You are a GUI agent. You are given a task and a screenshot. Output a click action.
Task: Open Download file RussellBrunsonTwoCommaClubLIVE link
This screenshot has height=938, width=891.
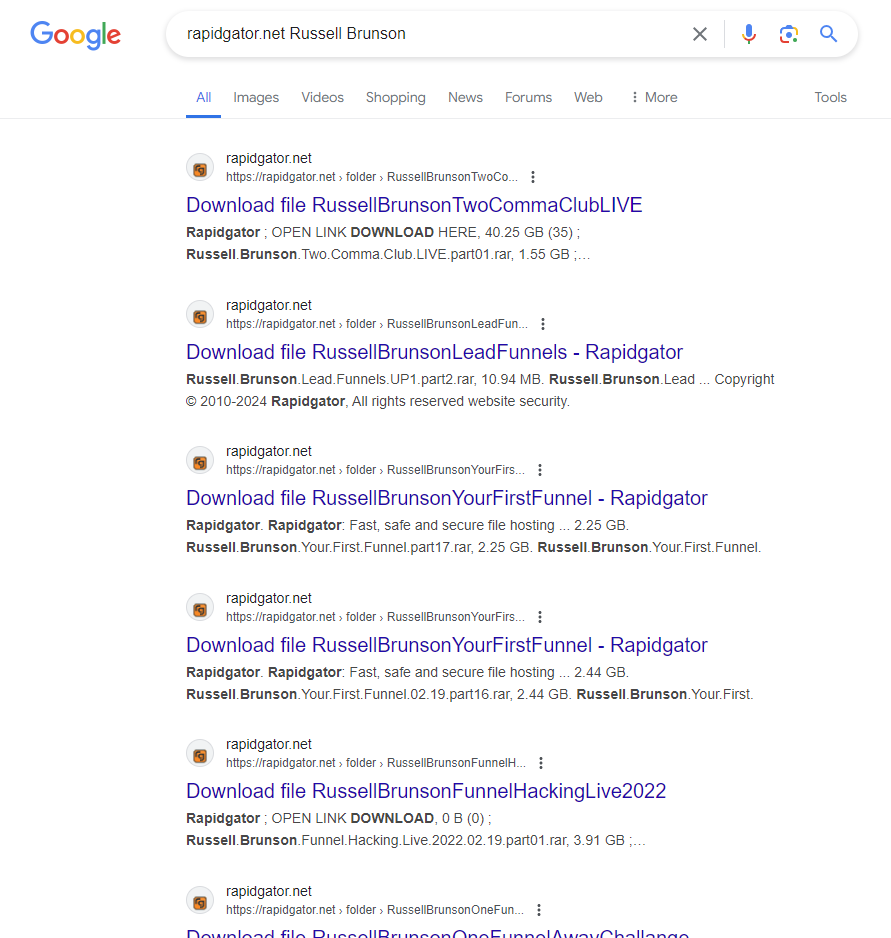click(x=414, y=205)
